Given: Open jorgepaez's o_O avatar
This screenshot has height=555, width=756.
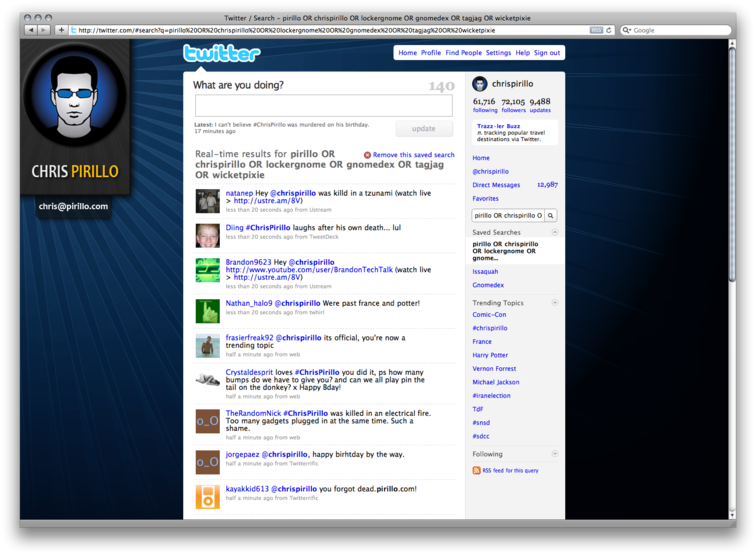Looking at the screenshot, I should coord(207,462).
